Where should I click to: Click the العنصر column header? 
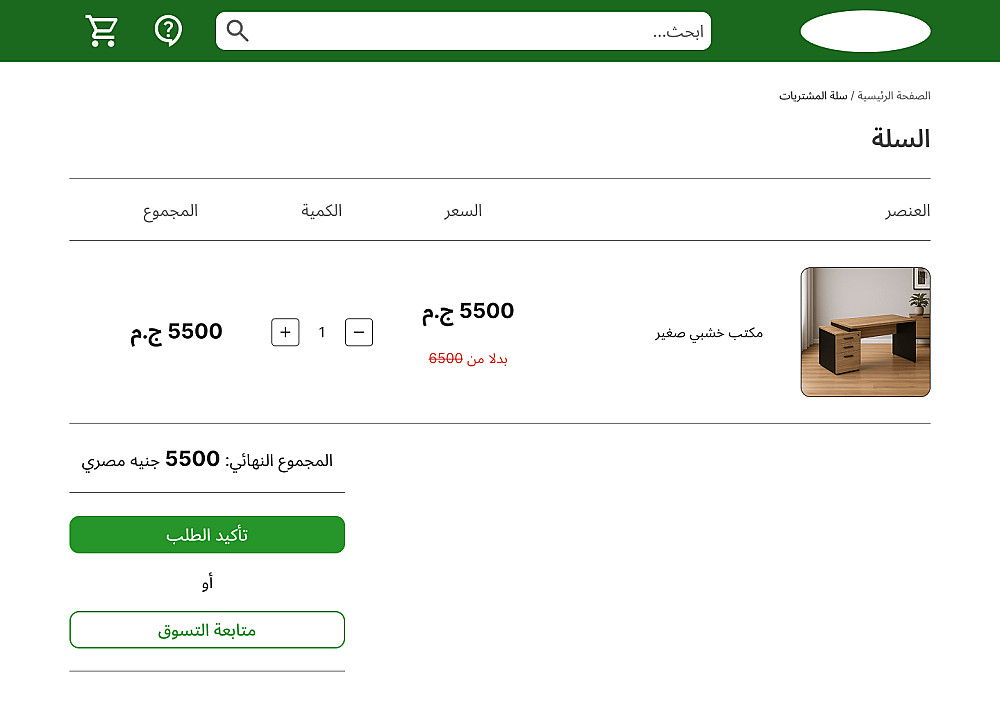coord(907,211)
